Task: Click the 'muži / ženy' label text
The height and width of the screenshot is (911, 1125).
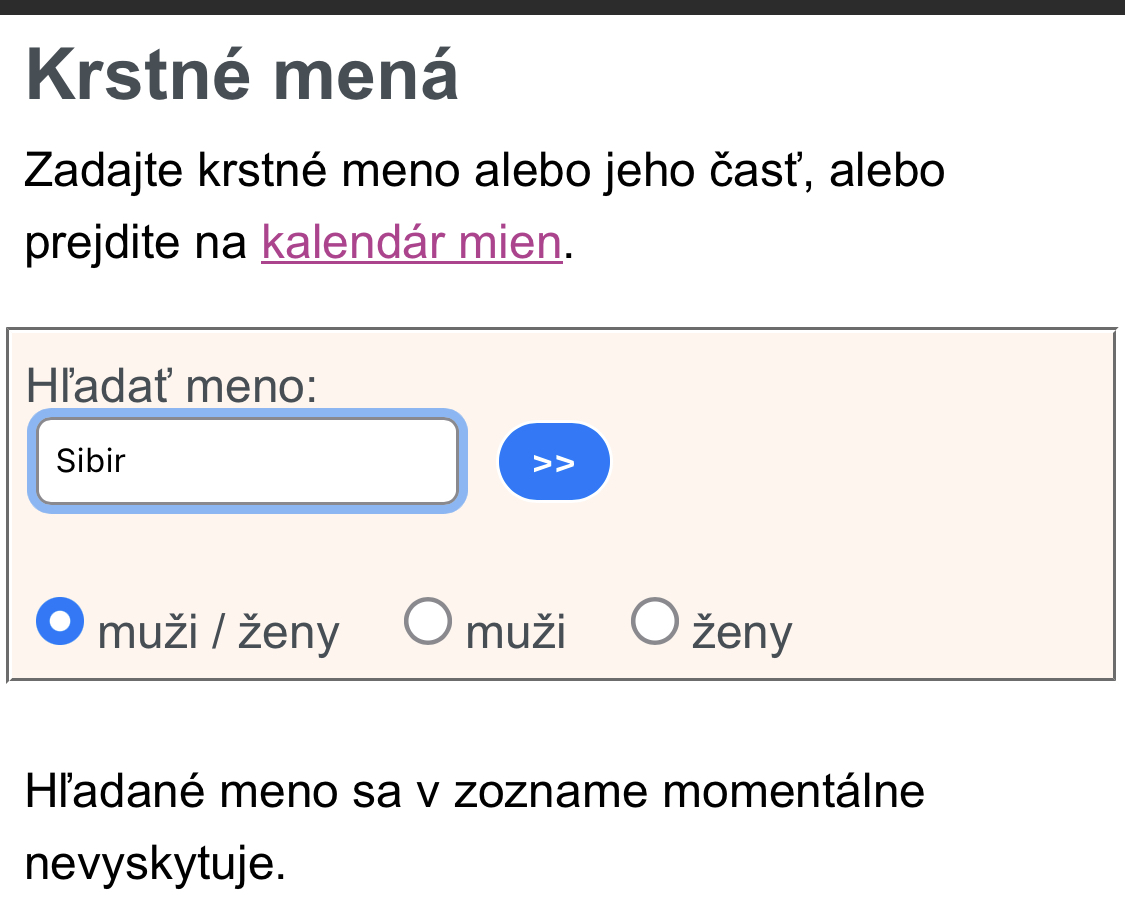Action: (218, 633)
